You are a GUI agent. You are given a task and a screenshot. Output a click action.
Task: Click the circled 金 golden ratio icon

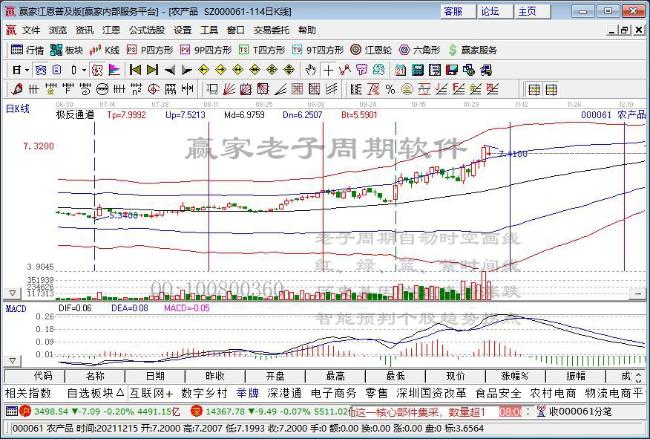pyautogui.click(x=407, y=89)
